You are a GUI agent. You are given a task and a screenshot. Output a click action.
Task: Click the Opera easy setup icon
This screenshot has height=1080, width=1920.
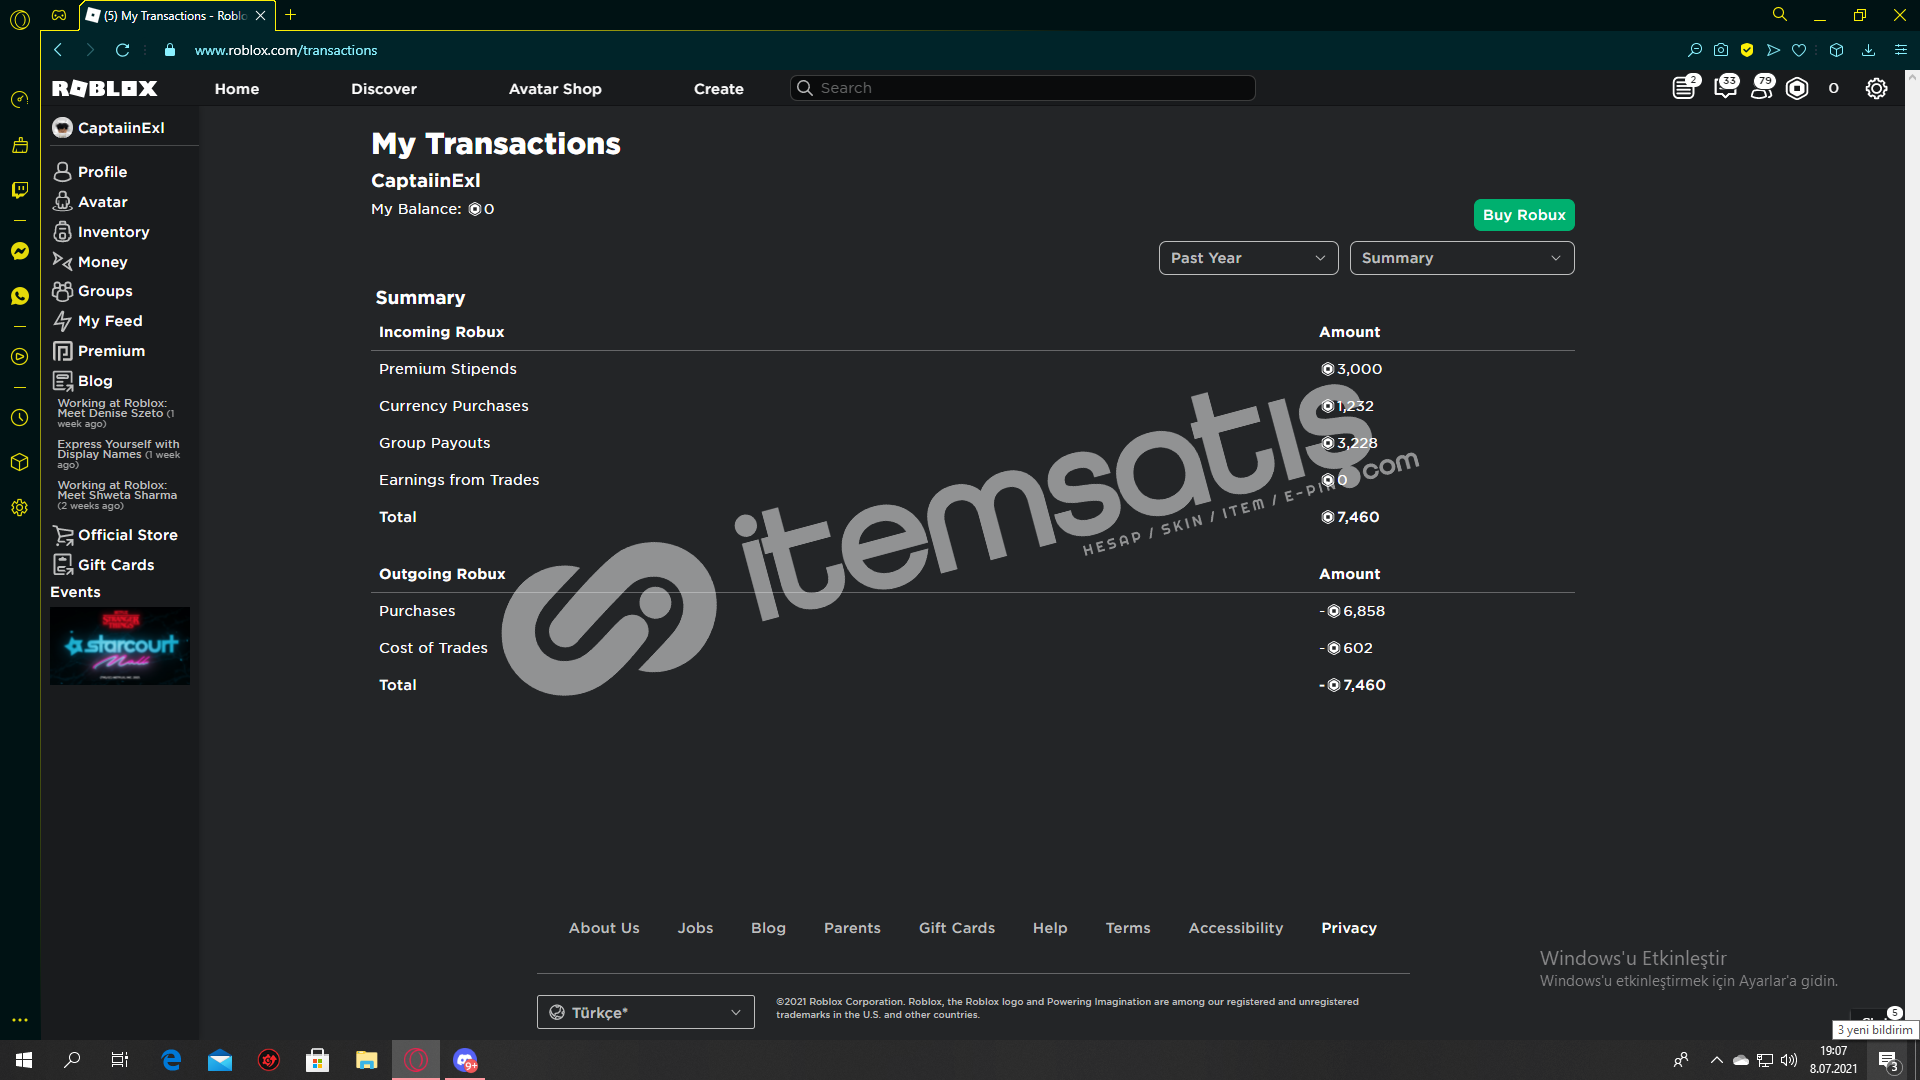click(x=1900, y=50)
